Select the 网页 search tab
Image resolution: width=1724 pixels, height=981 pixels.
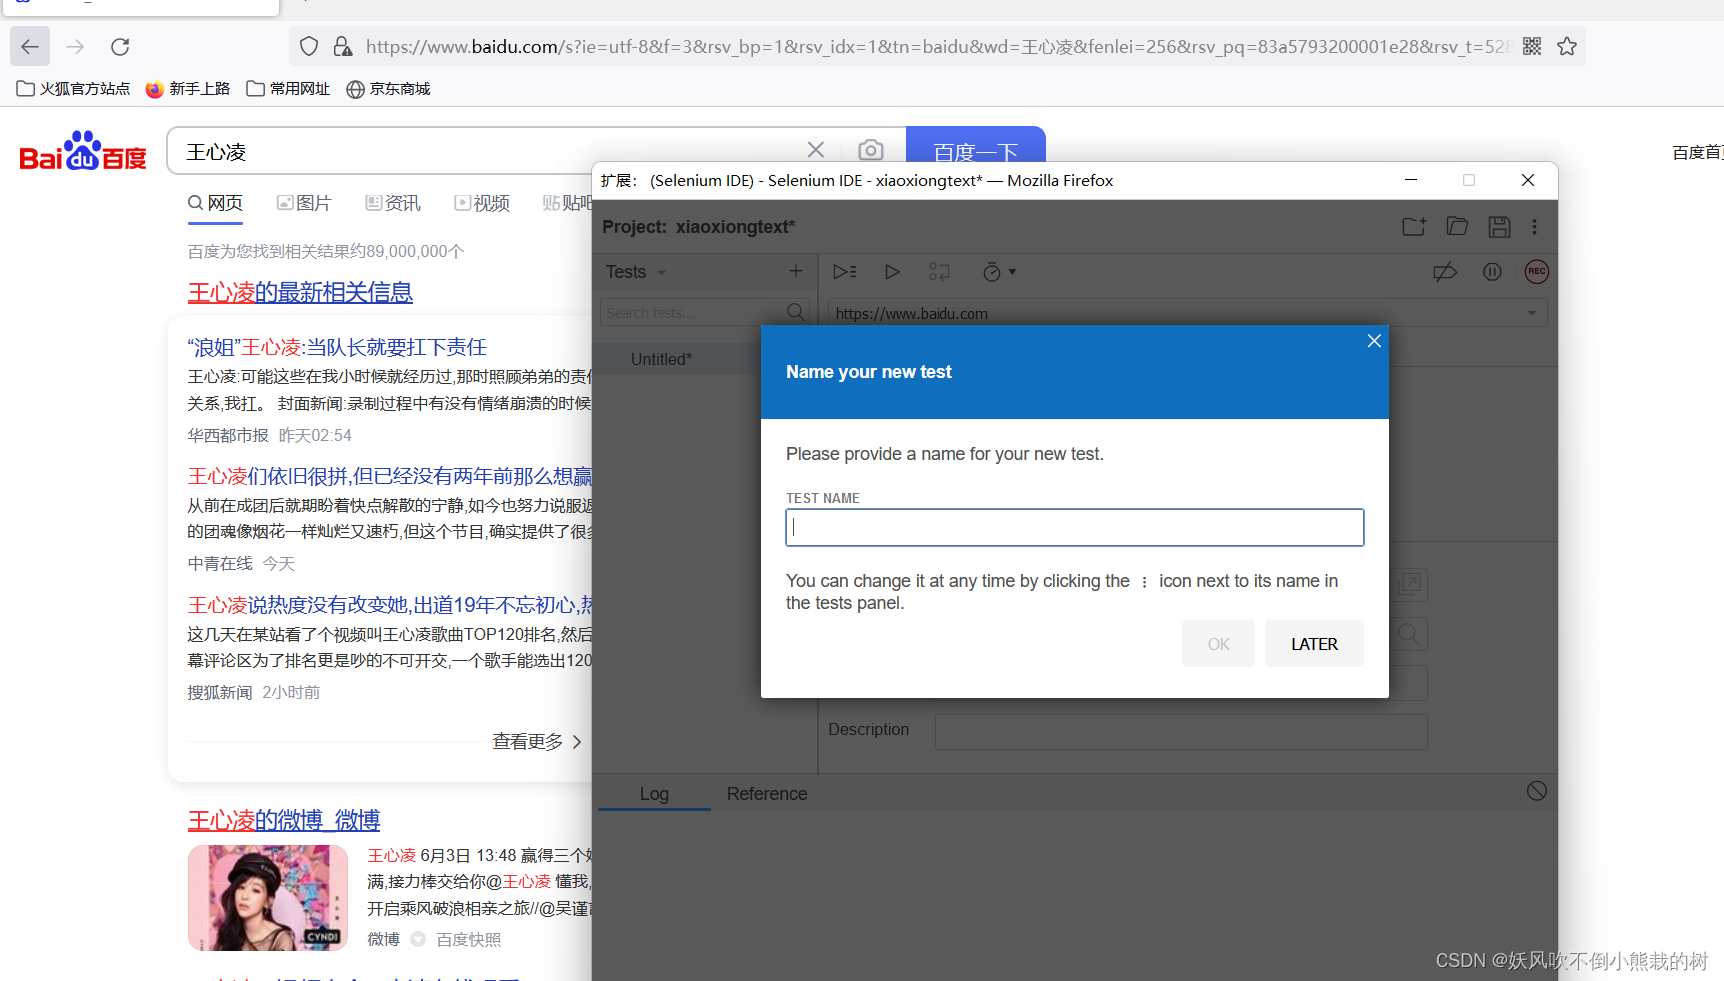[215, 203]
